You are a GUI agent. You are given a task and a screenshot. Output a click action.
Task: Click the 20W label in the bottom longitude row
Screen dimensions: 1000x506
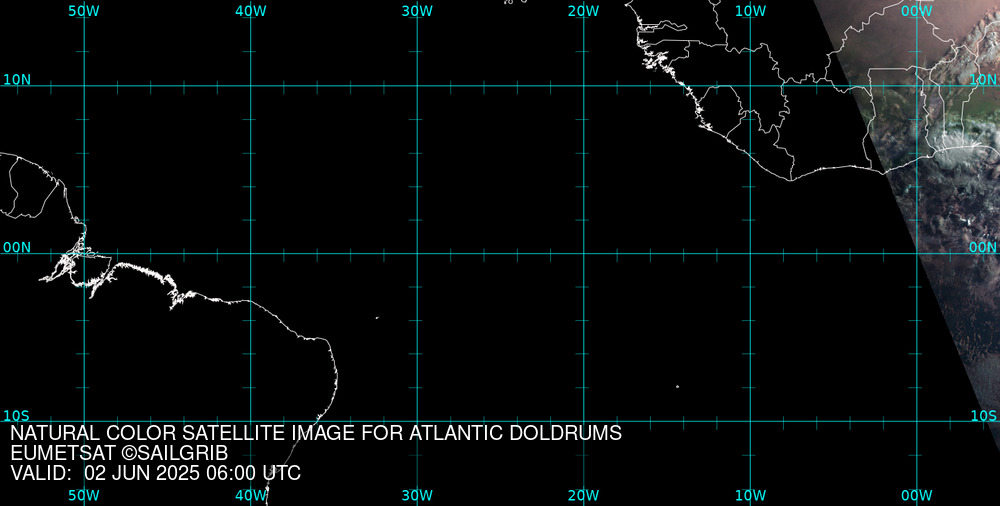click(x=584, y=496)
